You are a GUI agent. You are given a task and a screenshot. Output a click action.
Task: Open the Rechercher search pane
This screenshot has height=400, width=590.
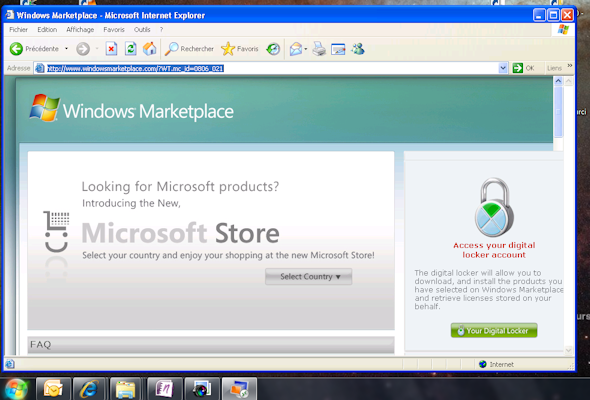(x=189, y=49)
